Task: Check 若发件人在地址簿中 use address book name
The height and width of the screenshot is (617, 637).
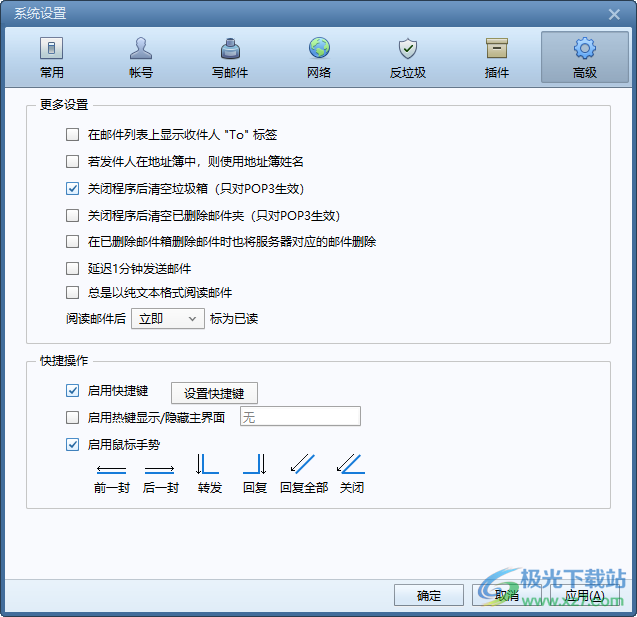Action: pos(72,162)
